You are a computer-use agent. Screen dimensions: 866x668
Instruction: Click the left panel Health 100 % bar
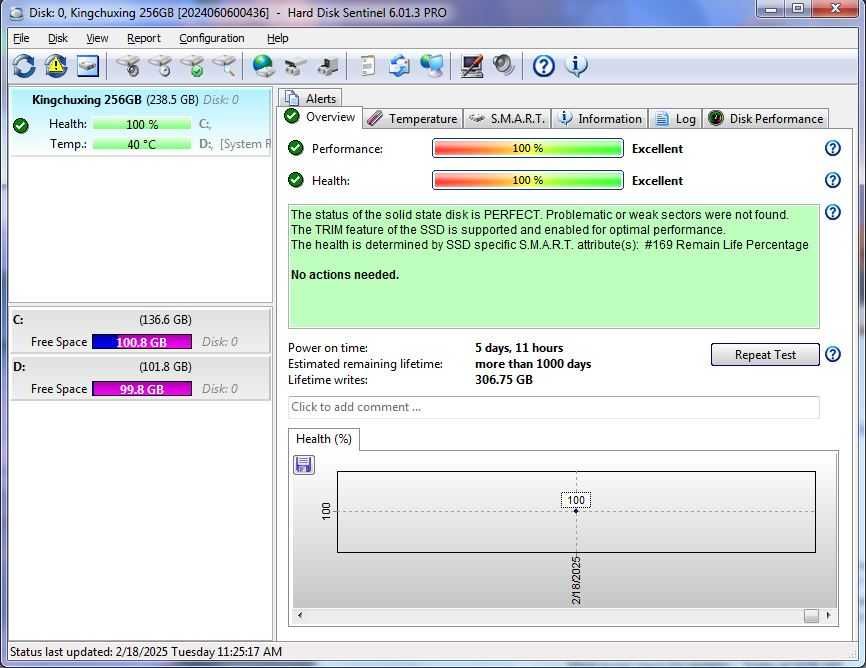(x=142, y=124)
